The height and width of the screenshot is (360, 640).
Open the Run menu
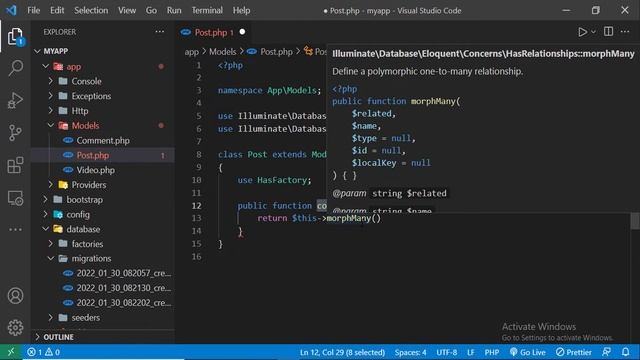[174, 10]
